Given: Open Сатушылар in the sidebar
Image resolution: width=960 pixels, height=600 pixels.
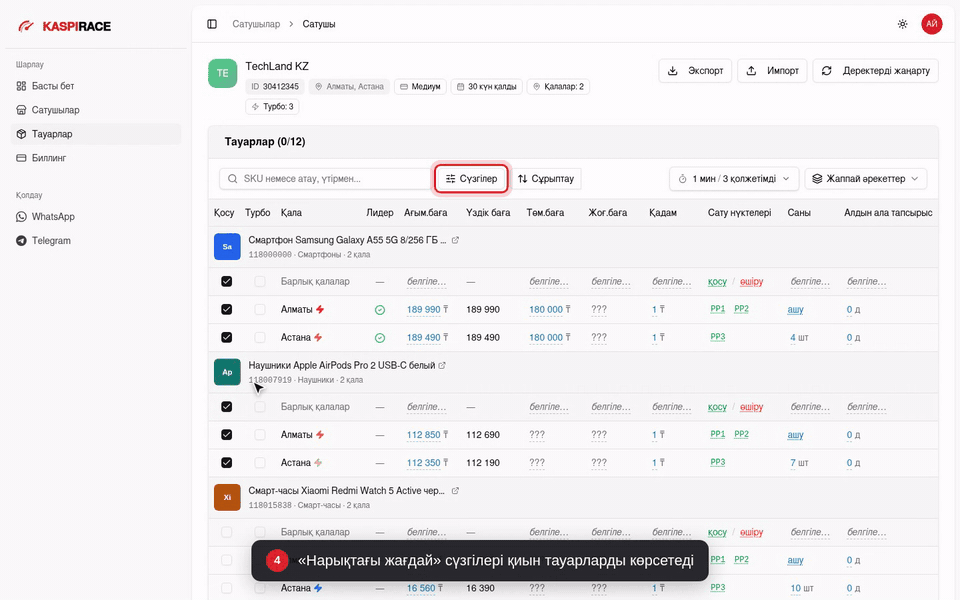Looking at the screenshot, I should [x=96, y=110].
